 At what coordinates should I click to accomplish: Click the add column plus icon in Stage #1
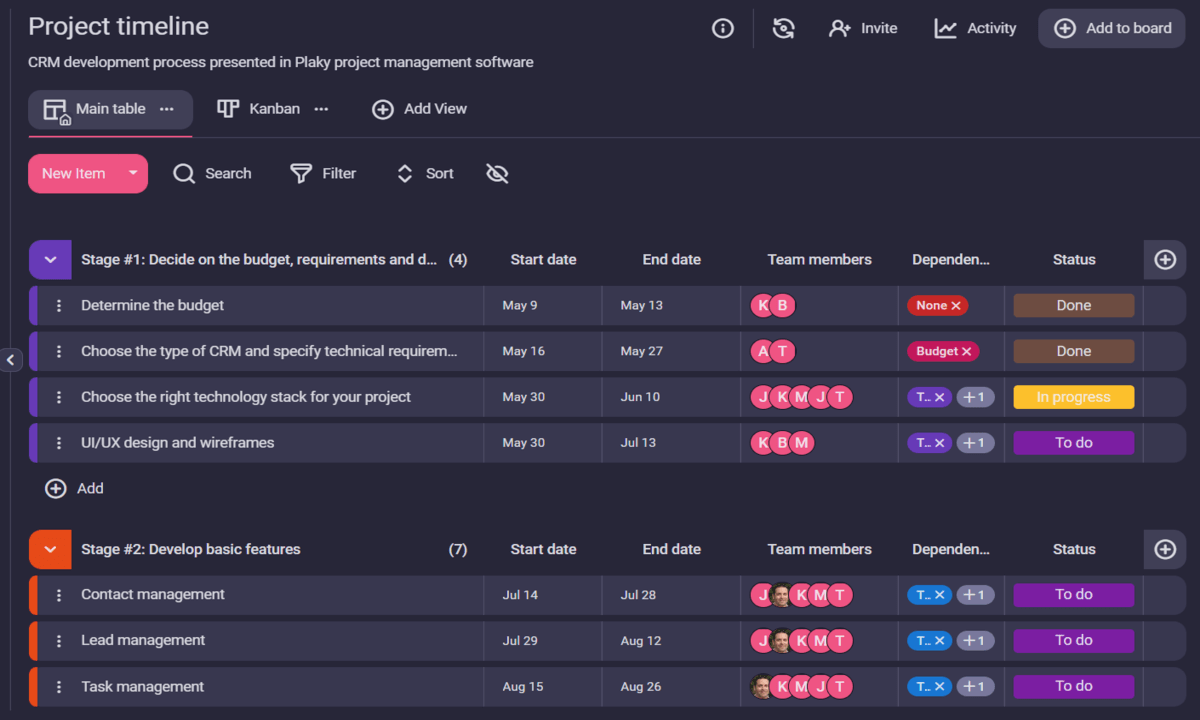click(1164, 259)
